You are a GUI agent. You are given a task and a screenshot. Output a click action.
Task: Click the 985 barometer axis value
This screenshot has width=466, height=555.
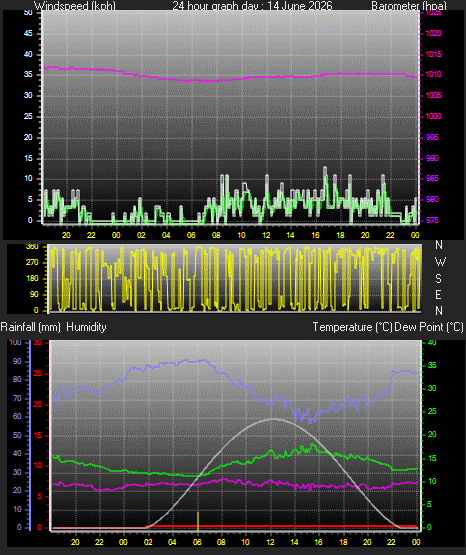pyautogui.click(x=432, y=178)
